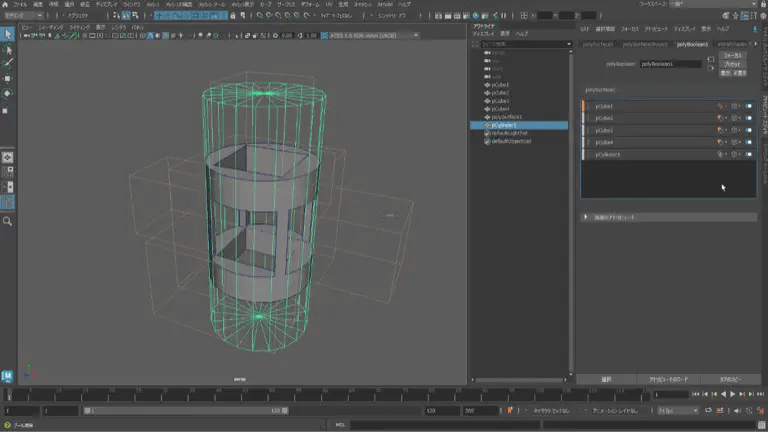
Task: Click boolean operation icon in pCube1 row
Action: [720, 106]
